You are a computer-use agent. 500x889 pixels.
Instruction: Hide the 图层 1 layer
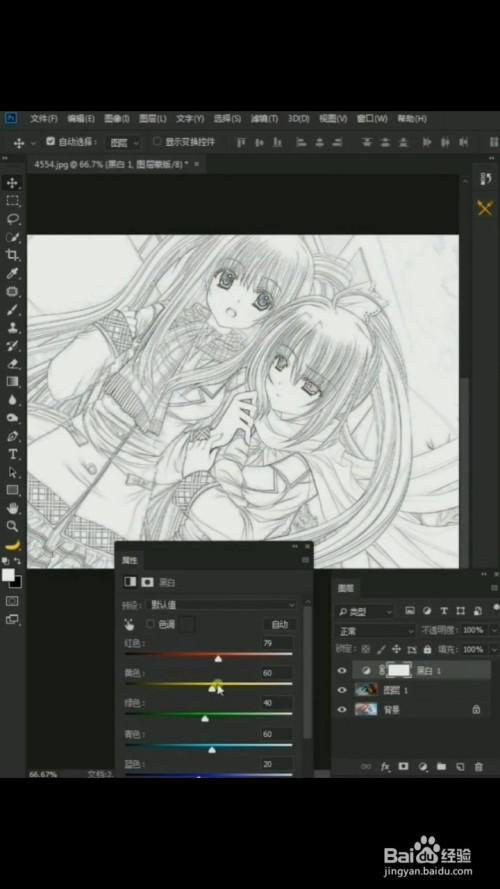[x=342, y=690]
